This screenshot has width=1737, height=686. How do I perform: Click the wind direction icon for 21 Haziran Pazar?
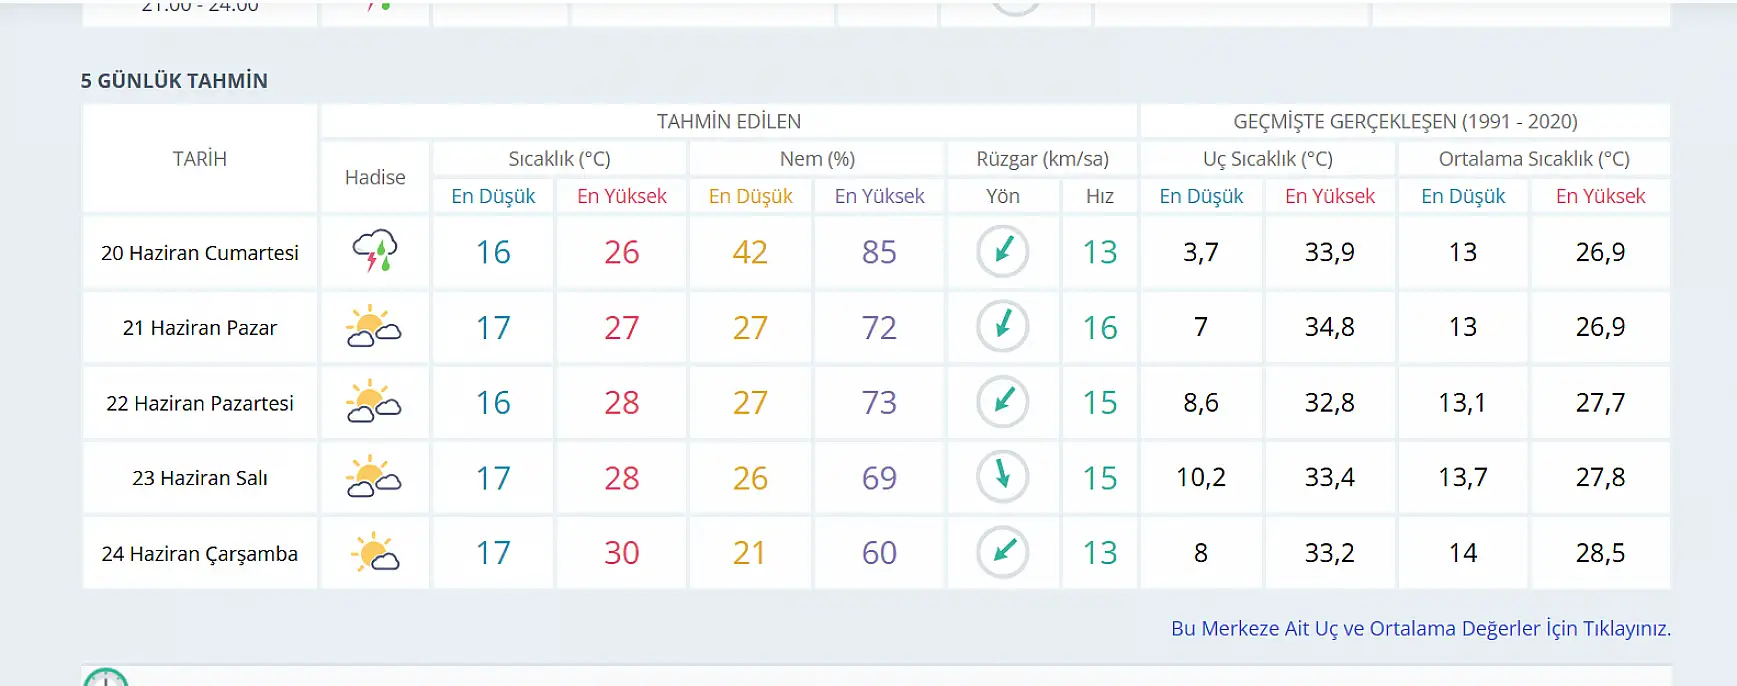pyautogui.click(x=1003, y=326)
